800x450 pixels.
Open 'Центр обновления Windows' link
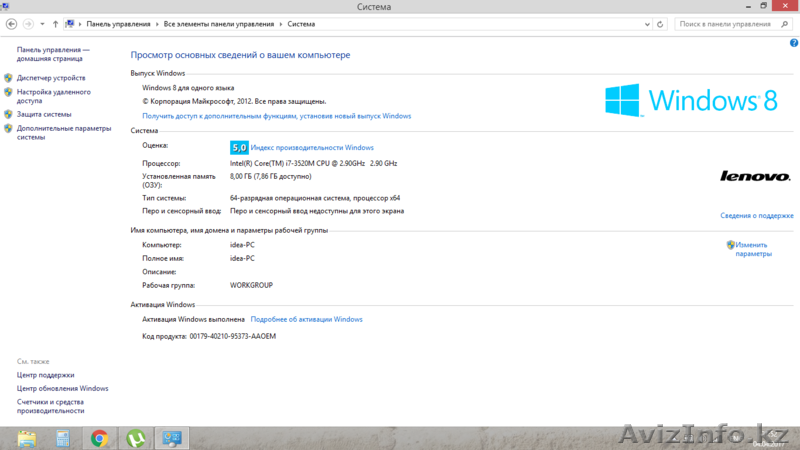pos(62,388)
